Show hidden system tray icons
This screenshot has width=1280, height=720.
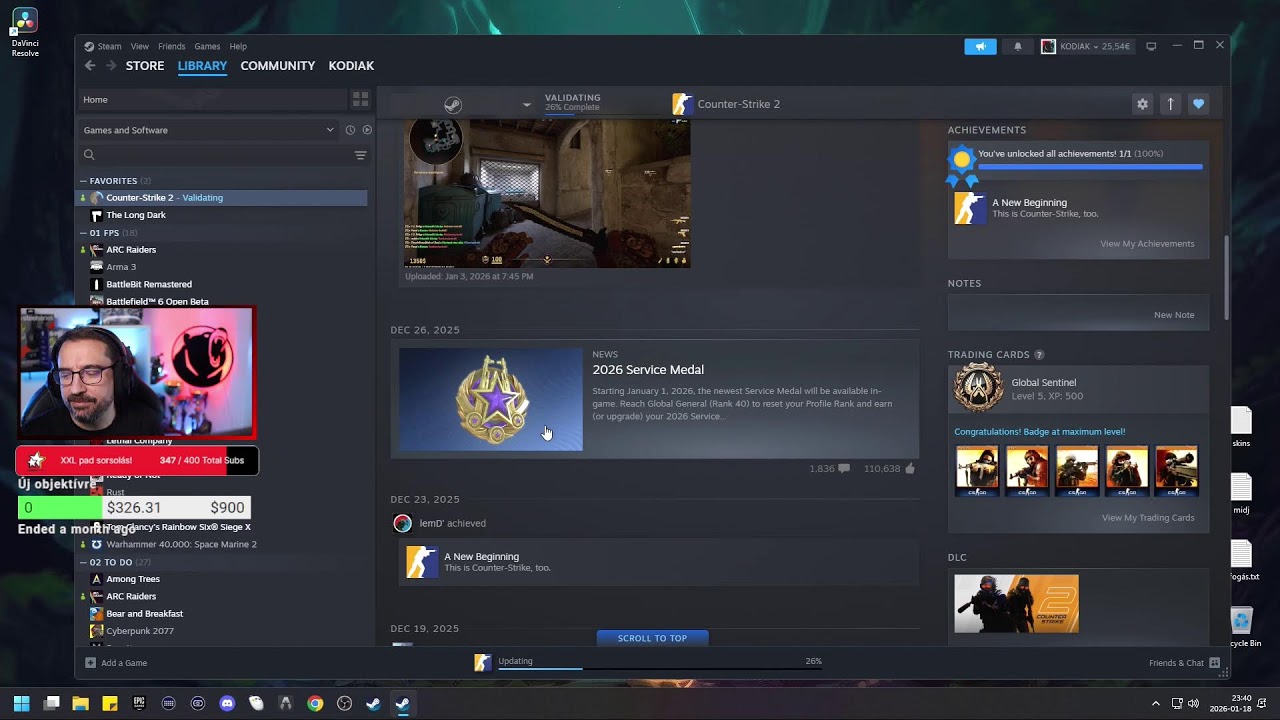coord(1156,703)
